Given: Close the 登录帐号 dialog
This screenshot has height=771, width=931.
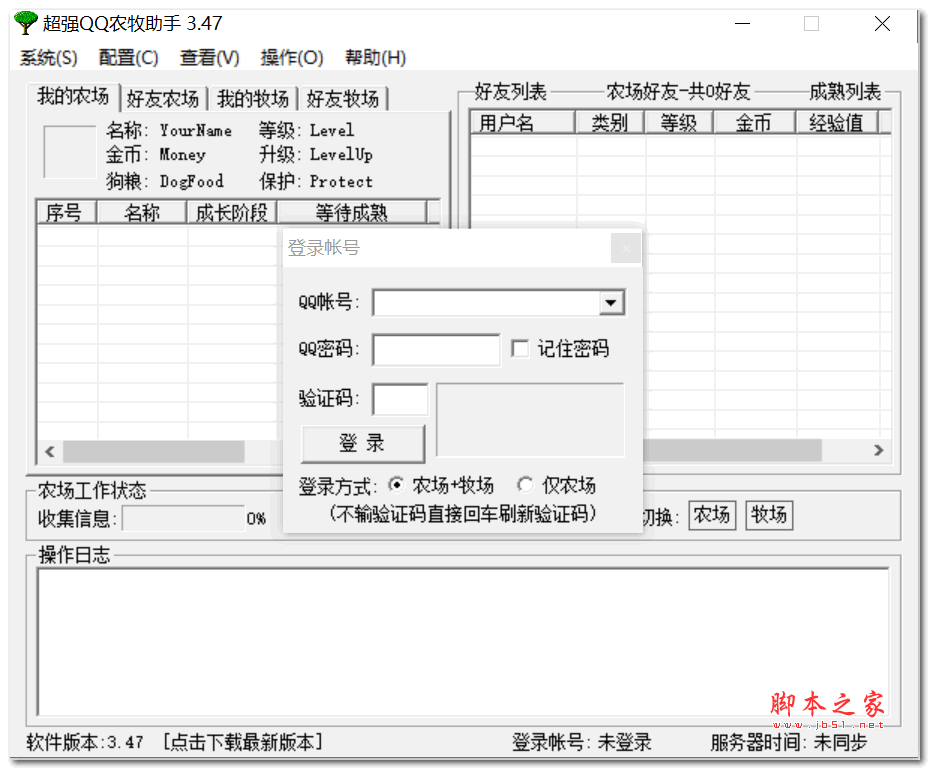Looking at the screenshot, I should [x=625, y=248].
